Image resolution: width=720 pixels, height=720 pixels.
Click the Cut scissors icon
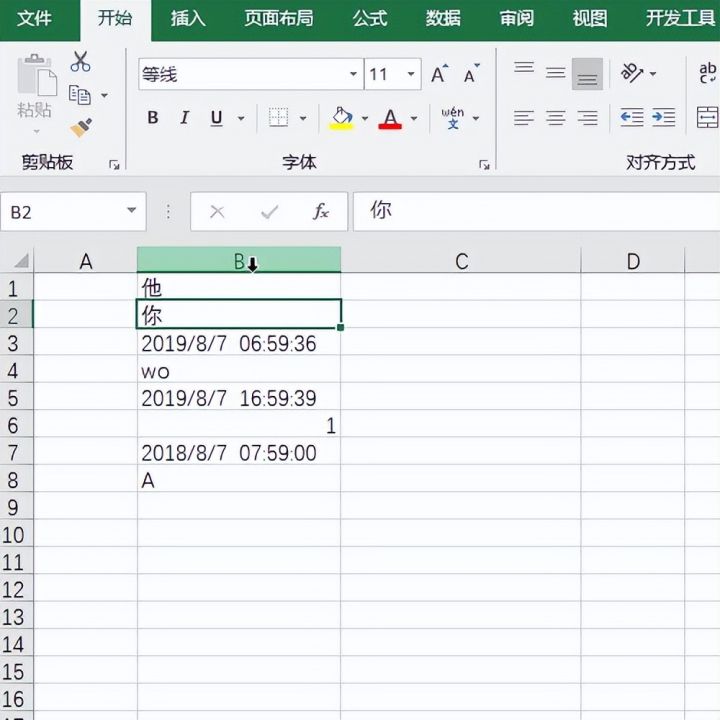click(x=80, y=62)
